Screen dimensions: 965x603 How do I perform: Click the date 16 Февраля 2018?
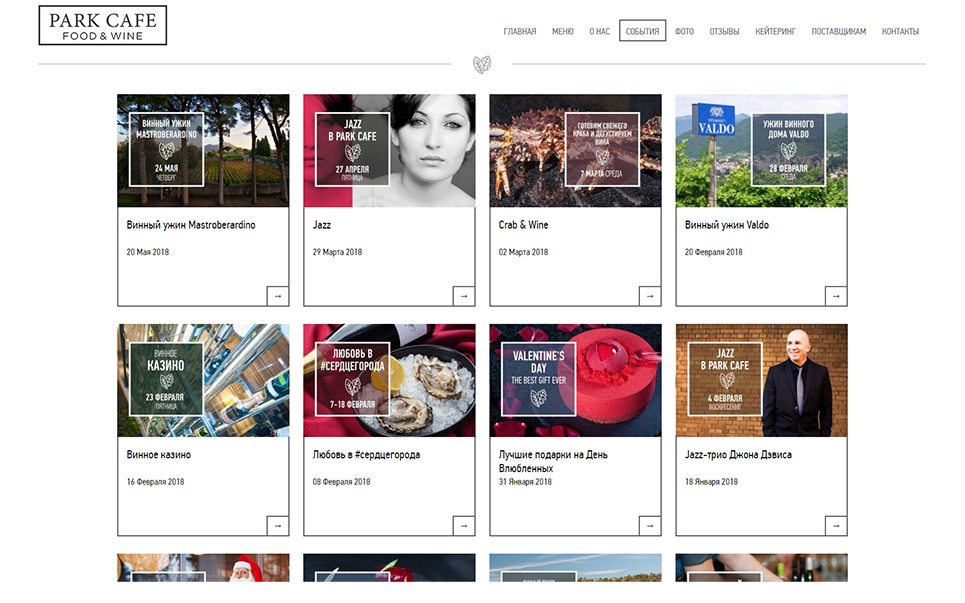156,482
